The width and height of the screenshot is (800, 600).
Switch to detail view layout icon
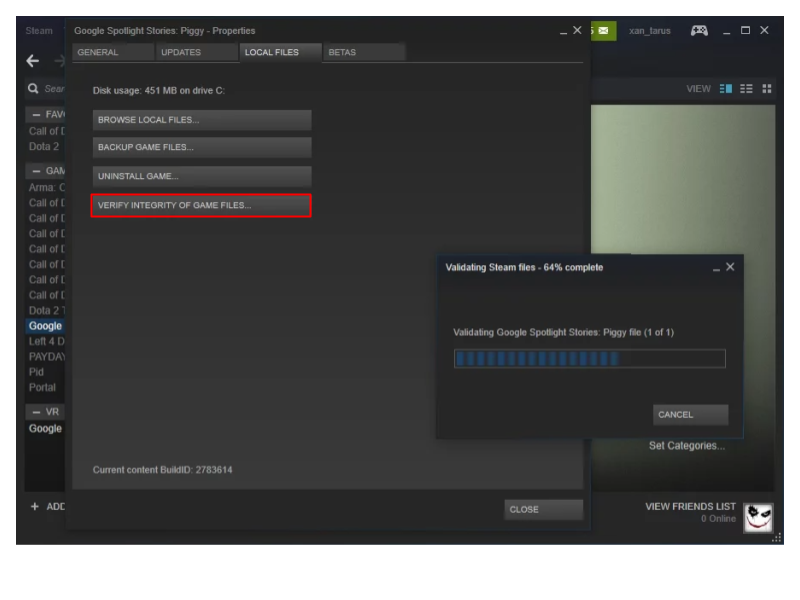click(x=726, y=89)
